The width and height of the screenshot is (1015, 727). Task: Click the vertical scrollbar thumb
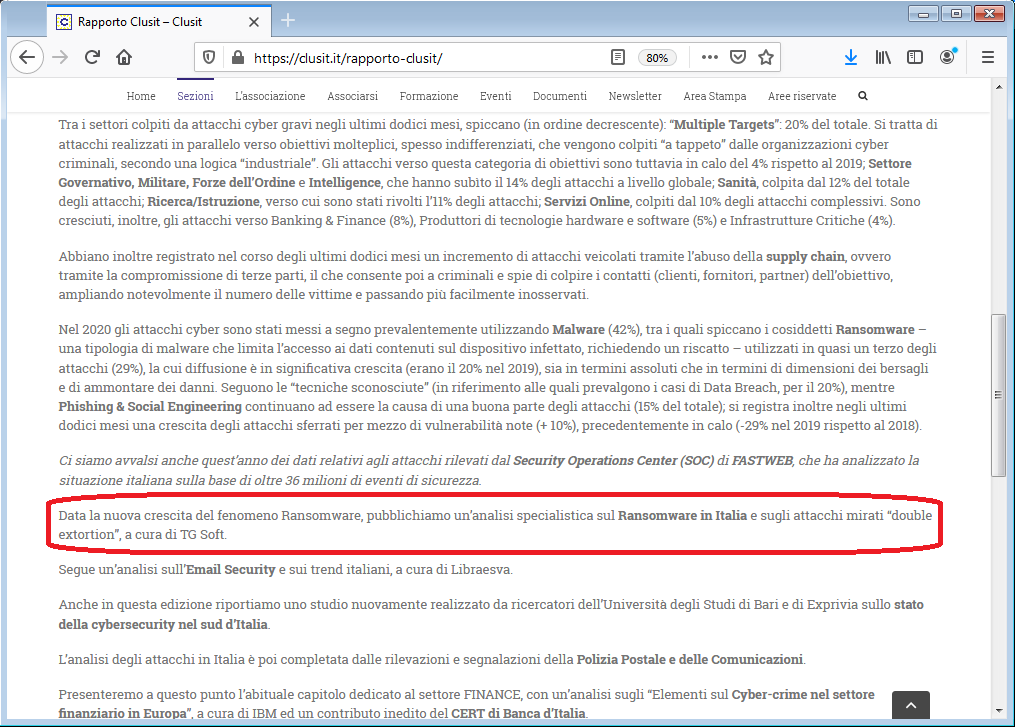999,396
